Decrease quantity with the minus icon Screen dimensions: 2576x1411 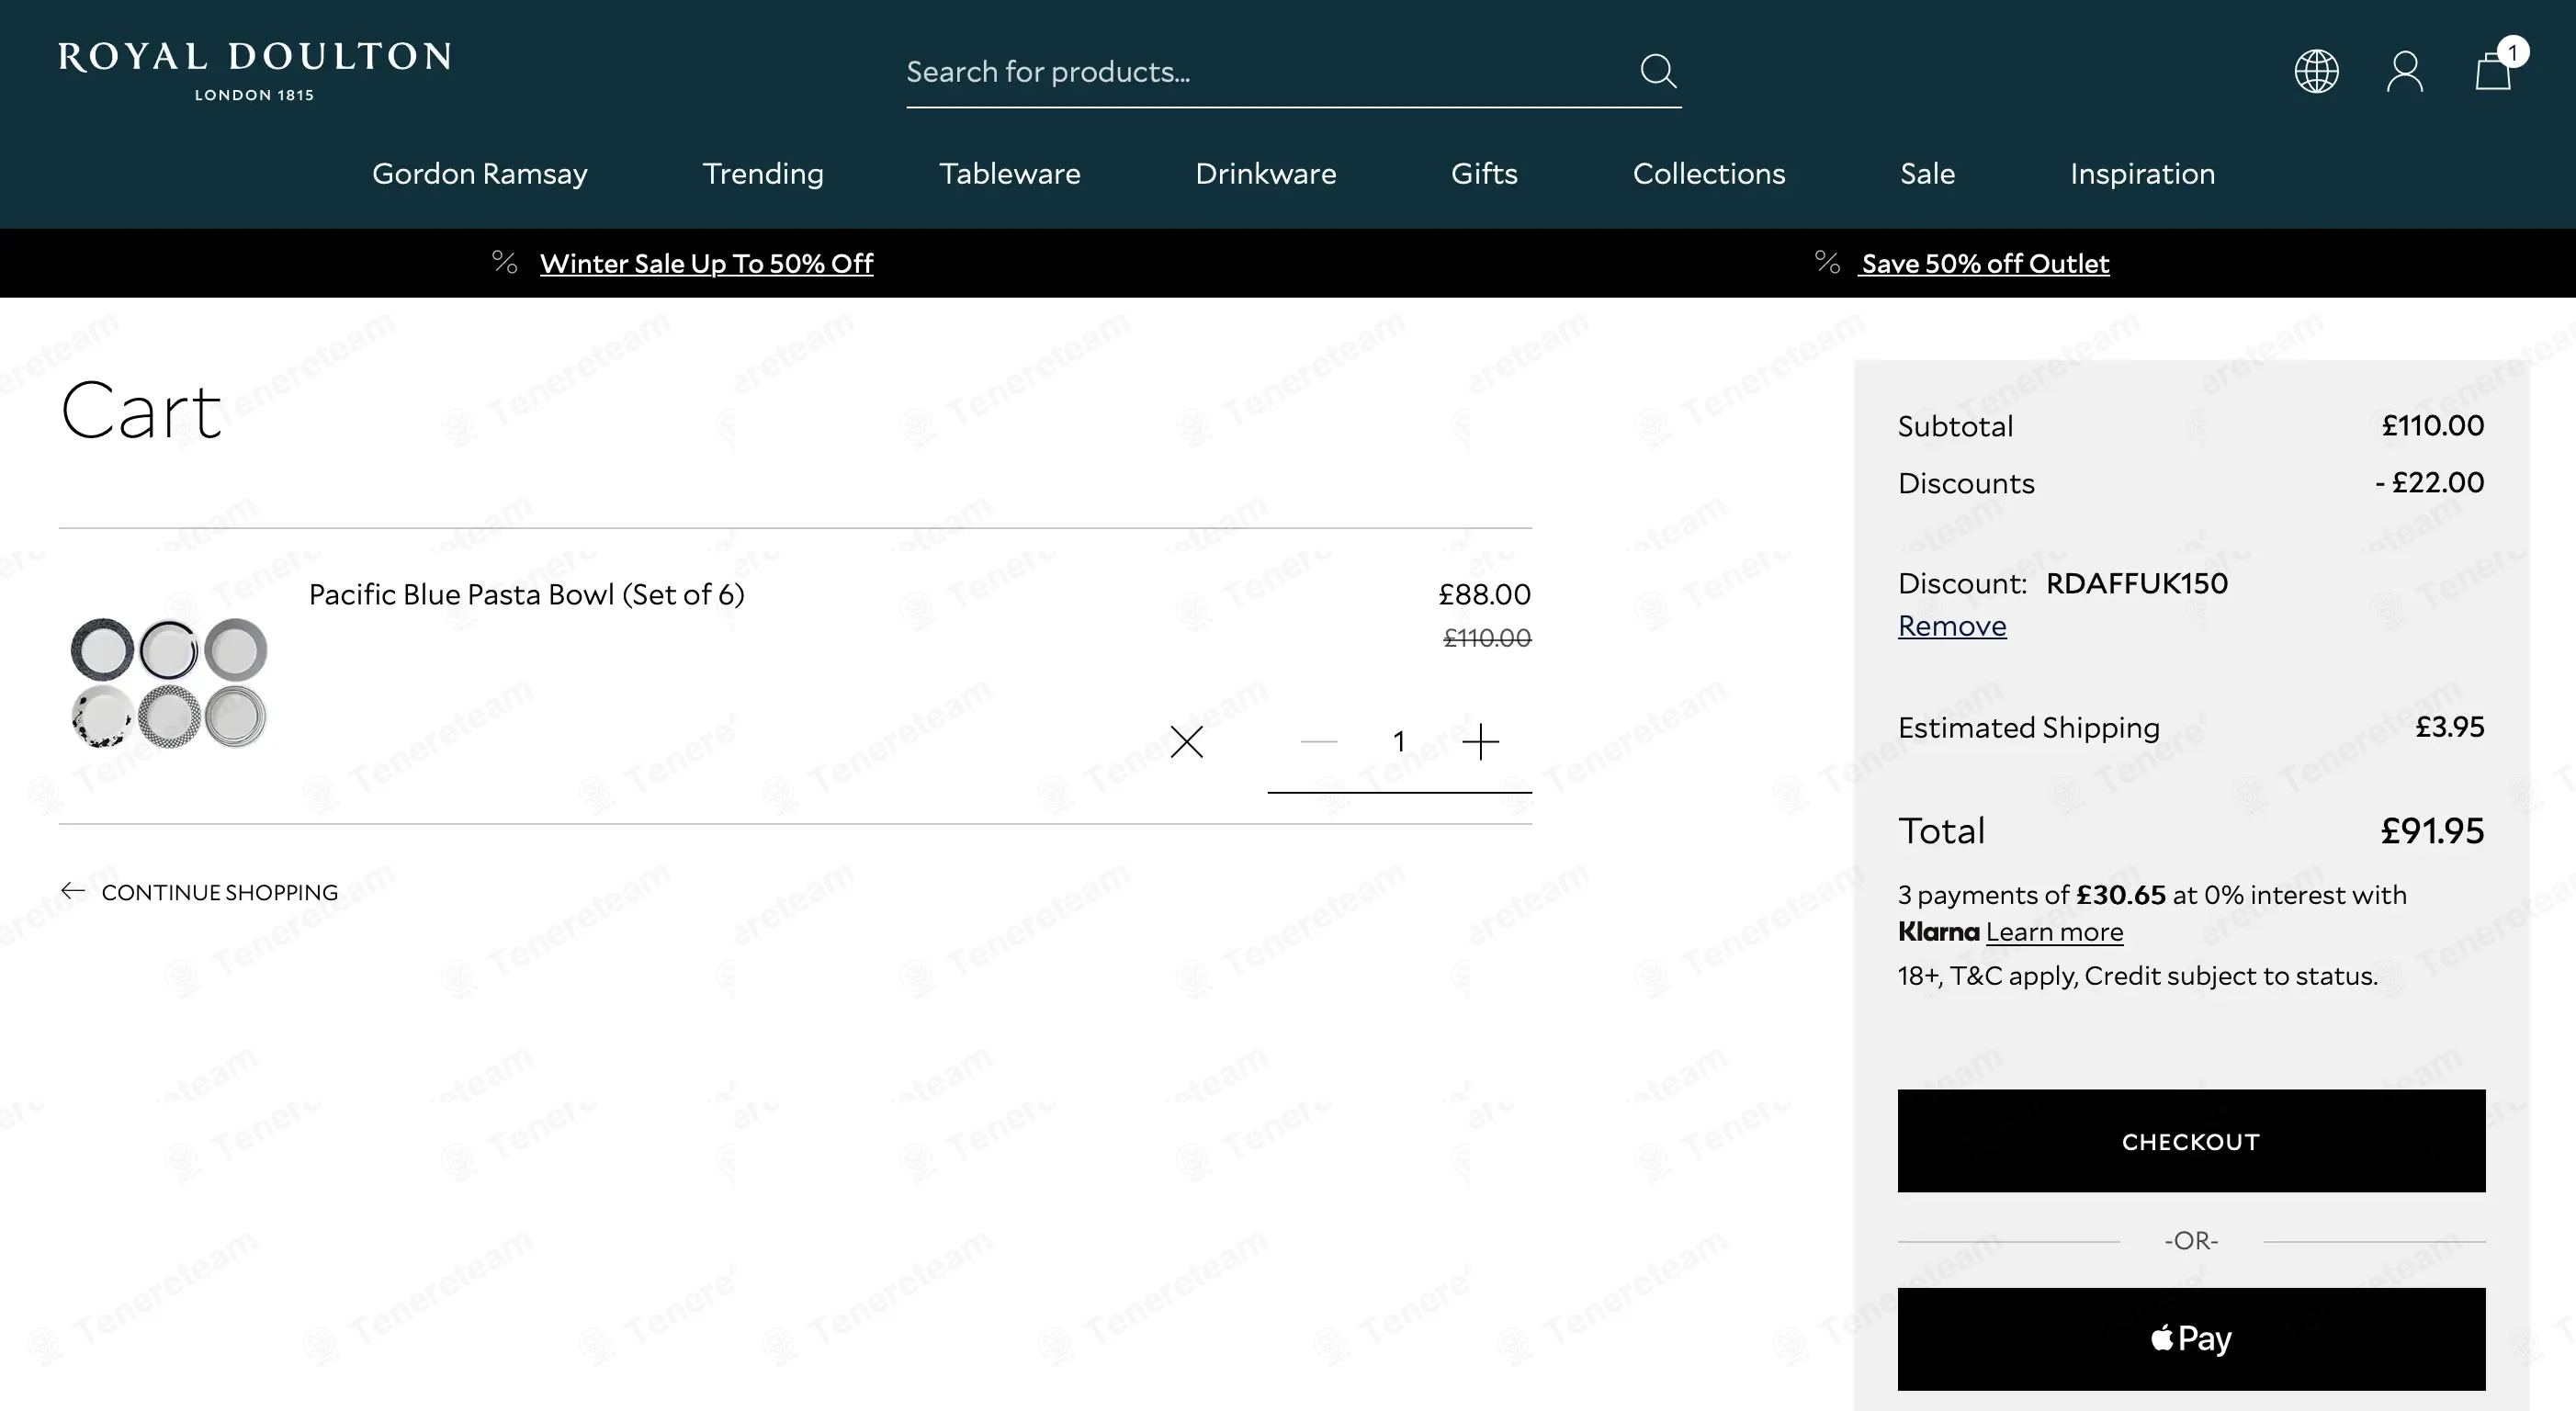click(1319, 742)
